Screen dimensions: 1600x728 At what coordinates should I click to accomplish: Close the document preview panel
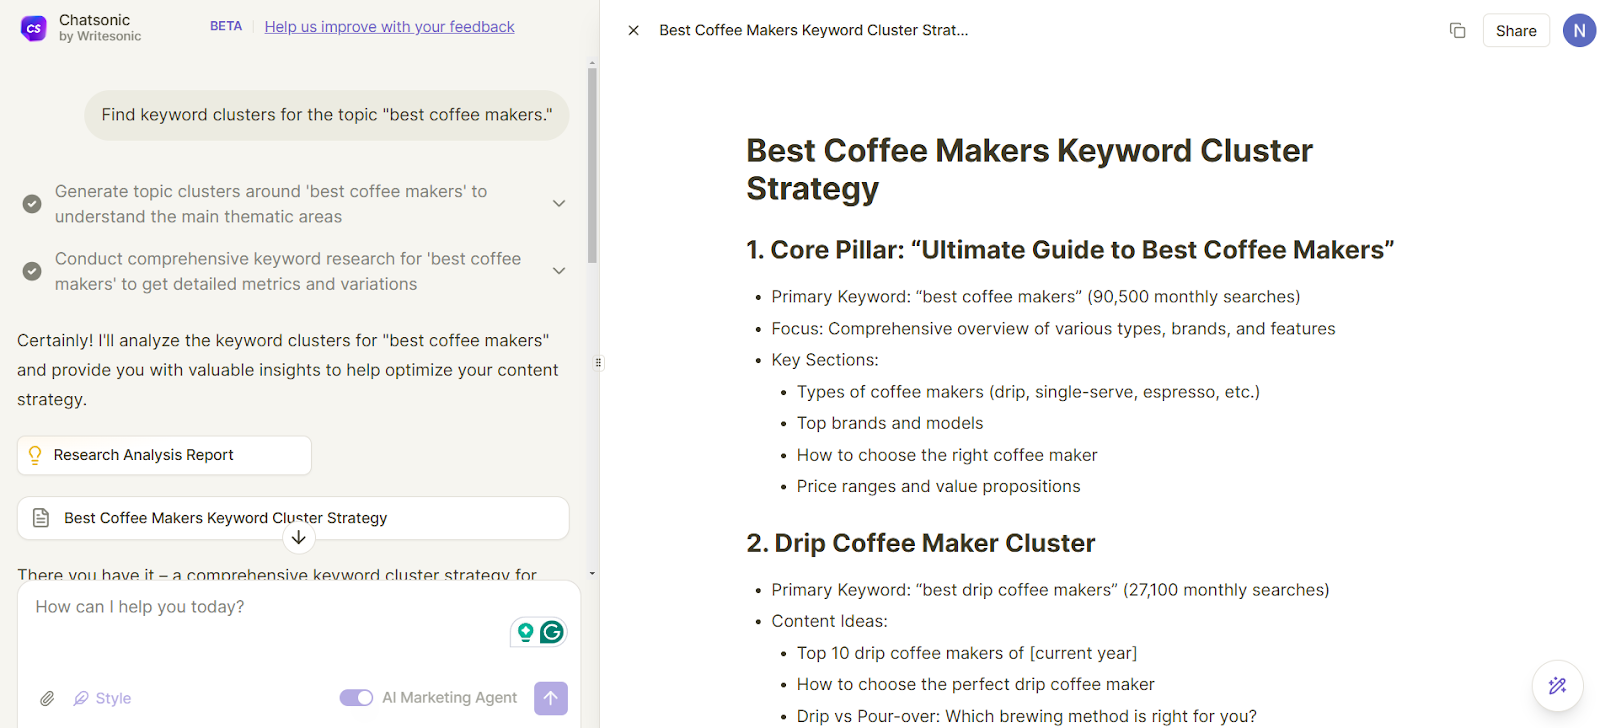[x=633, y=31]
